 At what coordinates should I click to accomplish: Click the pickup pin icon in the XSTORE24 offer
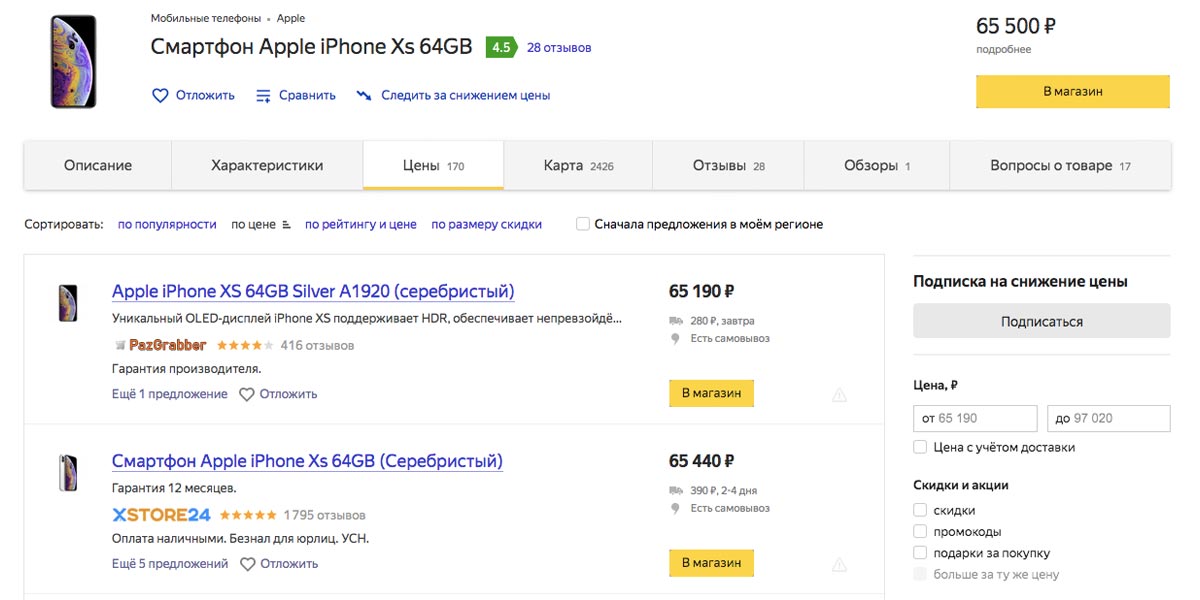point(675,509)
